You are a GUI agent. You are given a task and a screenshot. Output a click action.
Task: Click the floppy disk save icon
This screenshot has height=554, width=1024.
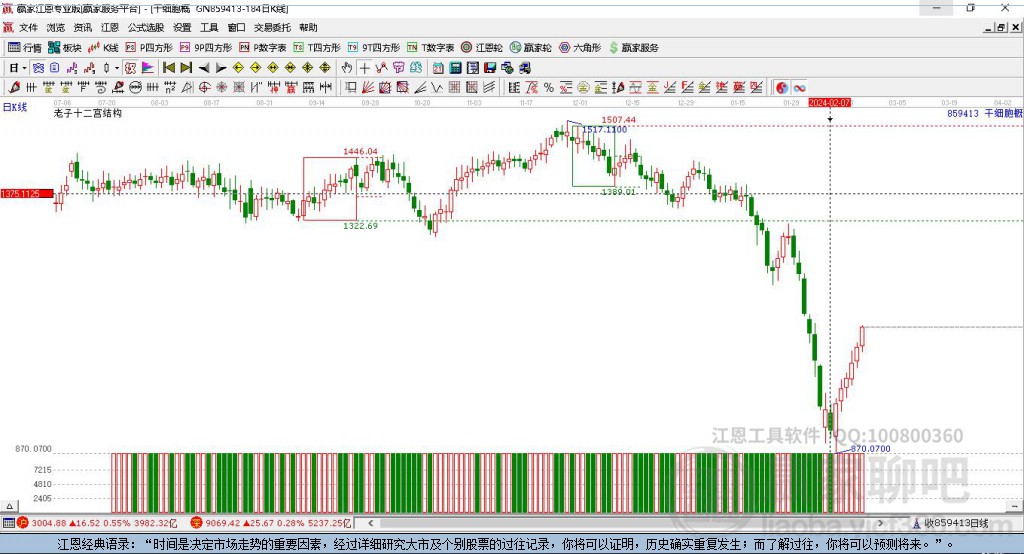tap(490, 68)
